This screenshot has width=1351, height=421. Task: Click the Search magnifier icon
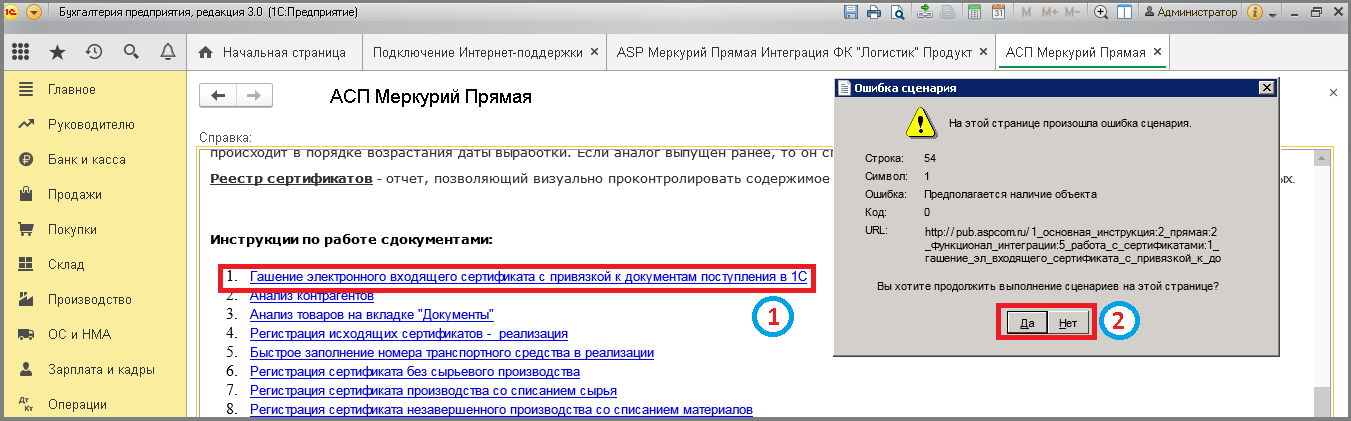pos(131,52)
